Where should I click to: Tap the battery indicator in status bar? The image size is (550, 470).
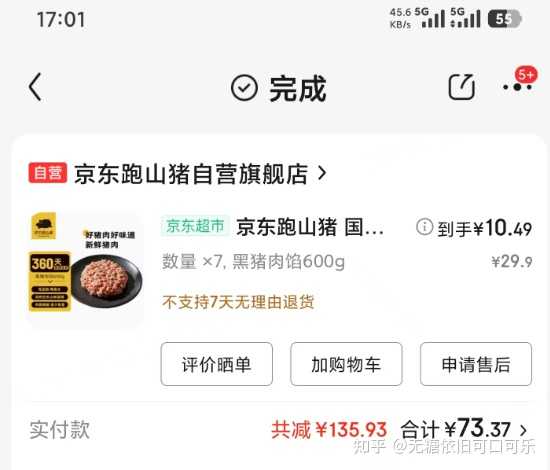(505, 19)
